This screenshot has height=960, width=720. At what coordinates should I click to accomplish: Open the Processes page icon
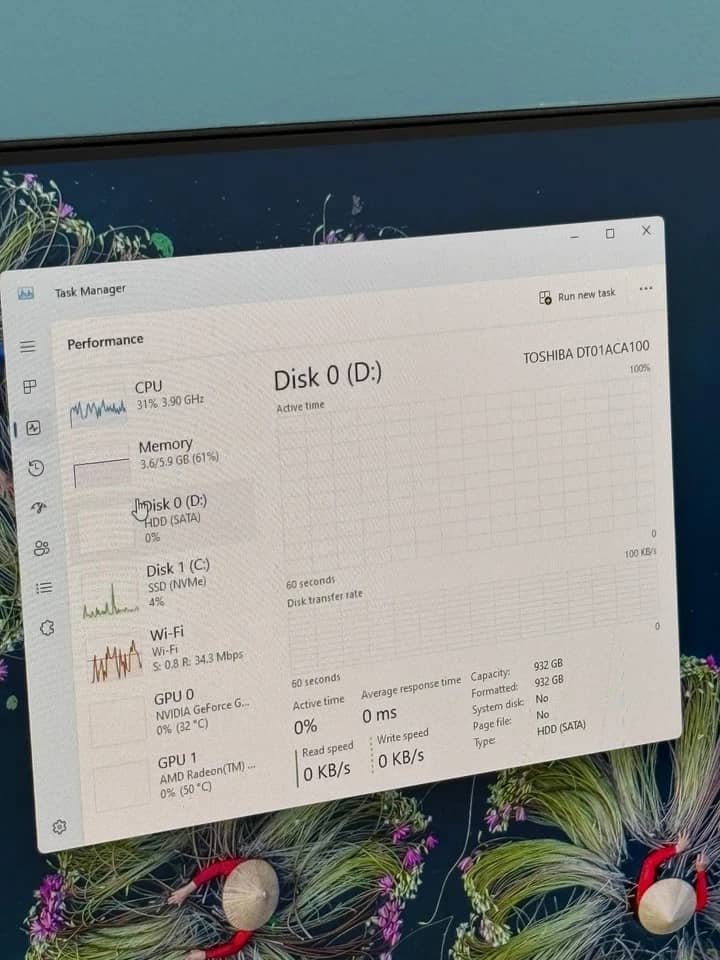(30, 386)
